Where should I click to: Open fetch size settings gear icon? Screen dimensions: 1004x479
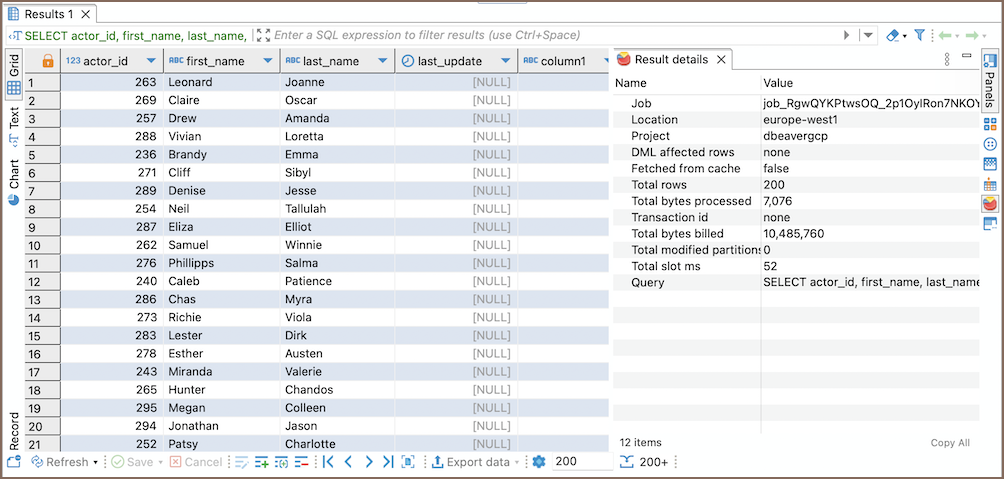tap(539, 462)
